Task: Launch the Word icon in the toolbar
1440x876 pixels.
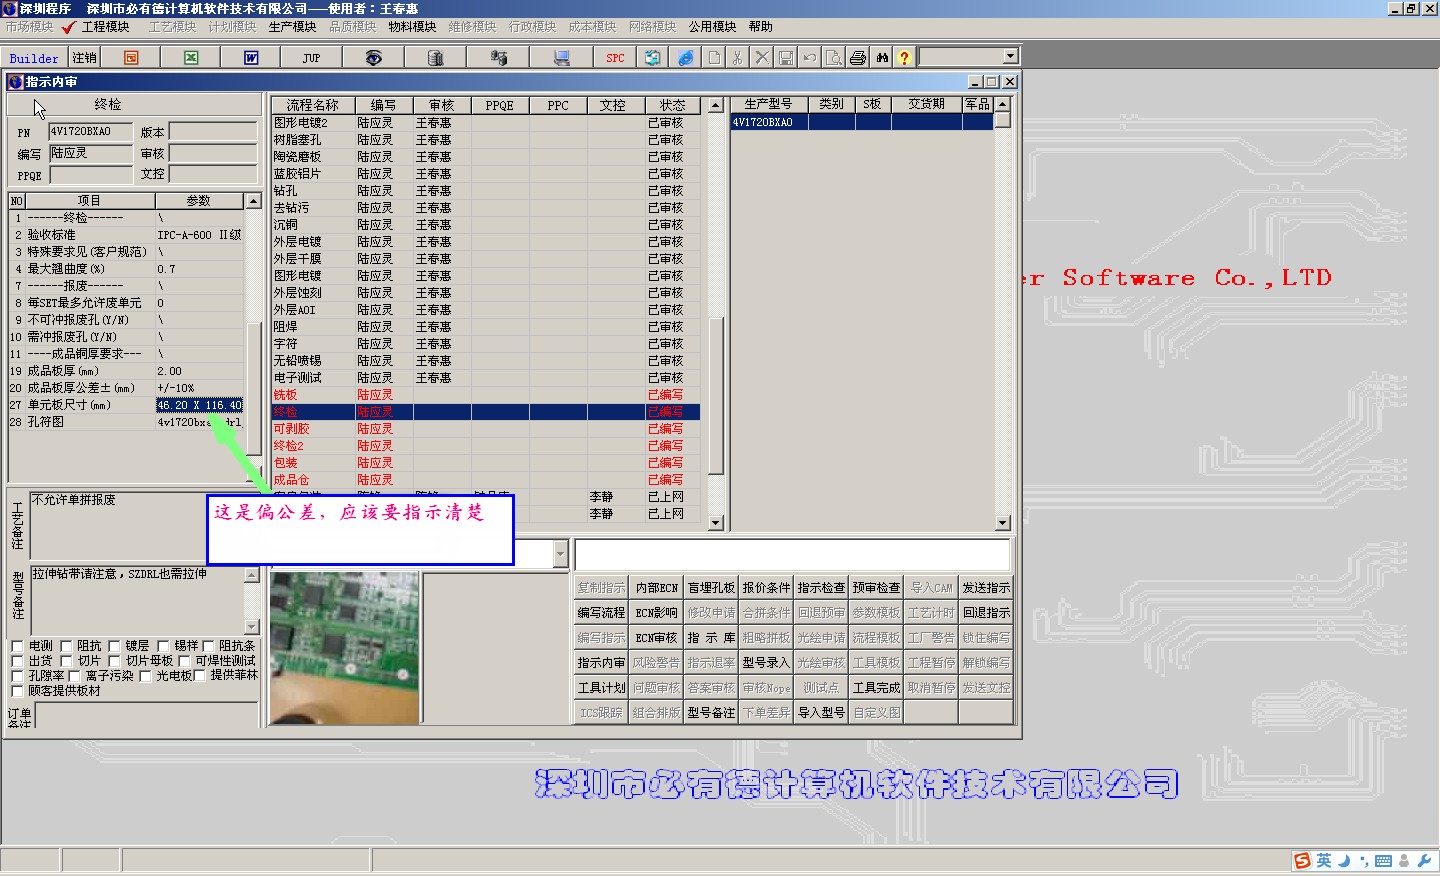Action: point(251,58)
